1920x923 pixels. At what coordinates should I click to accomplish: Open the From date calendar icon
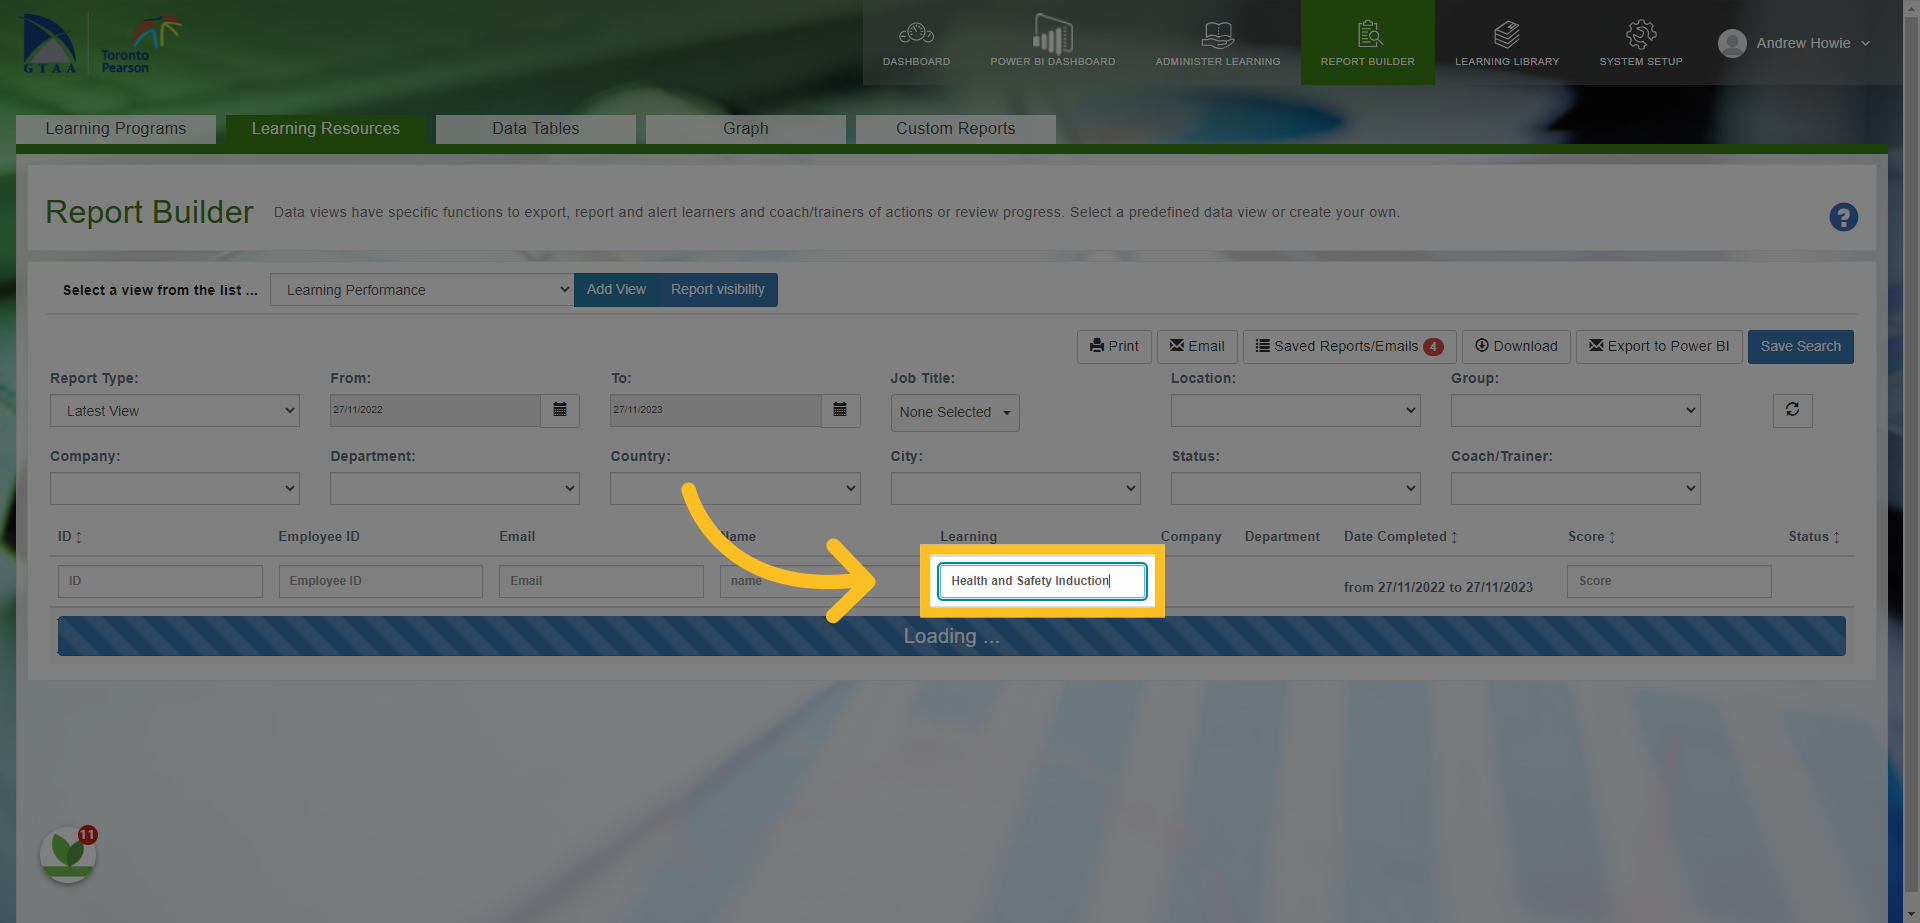click(560, 410)
